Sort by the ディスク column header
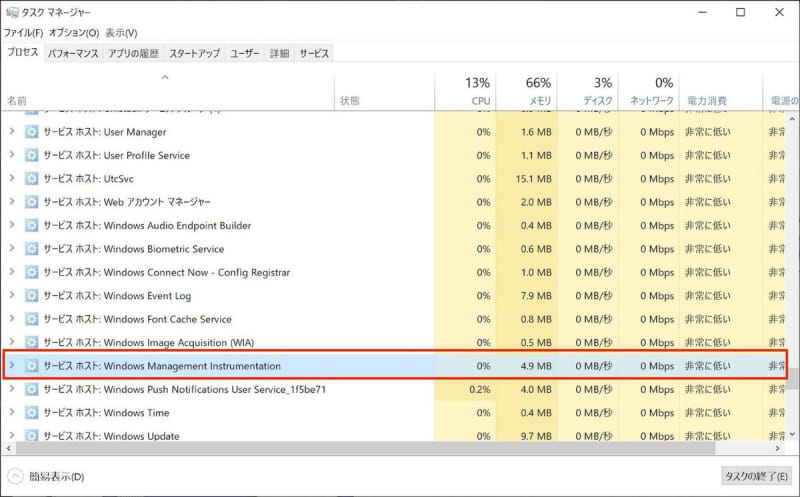Screen dimensions: 800x497 point(588,92)
